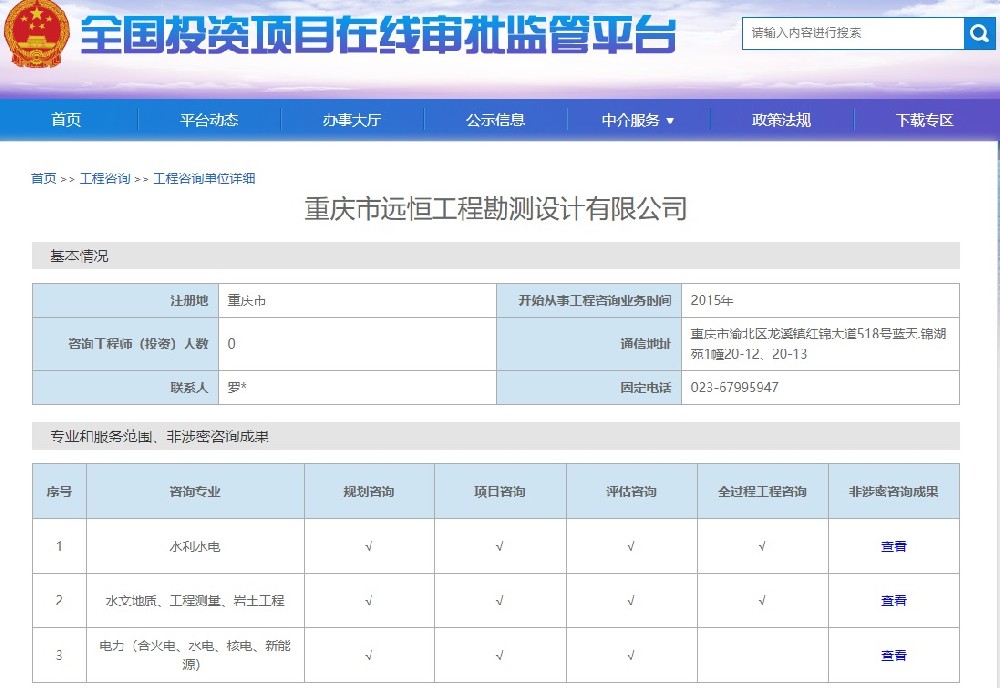Image resolution: width=1000 pixels, height=688 pixels.
Task: Click the national emblem logo
Action: (x=36, y=34)
